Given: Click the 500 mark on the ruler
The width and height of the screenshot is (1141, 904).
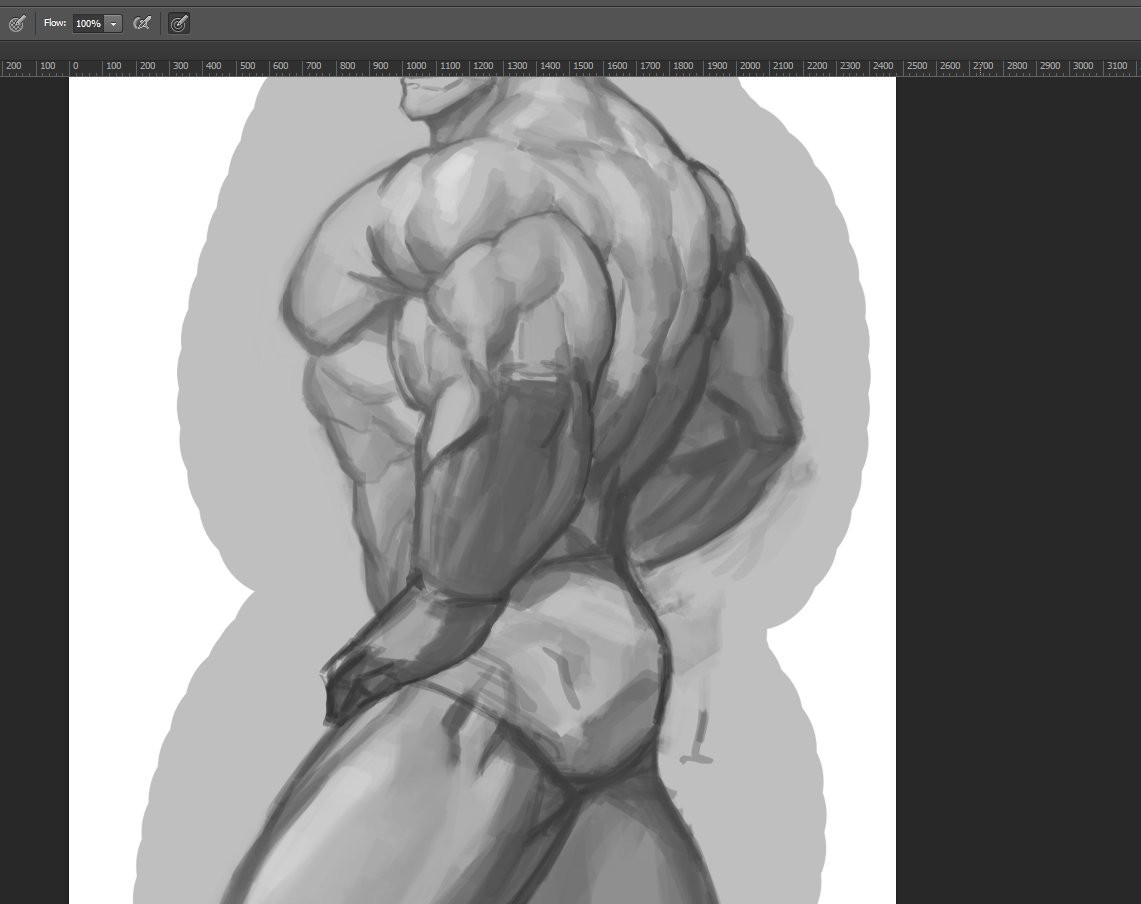Looking at the screenshot, I should tap(247, 66).
